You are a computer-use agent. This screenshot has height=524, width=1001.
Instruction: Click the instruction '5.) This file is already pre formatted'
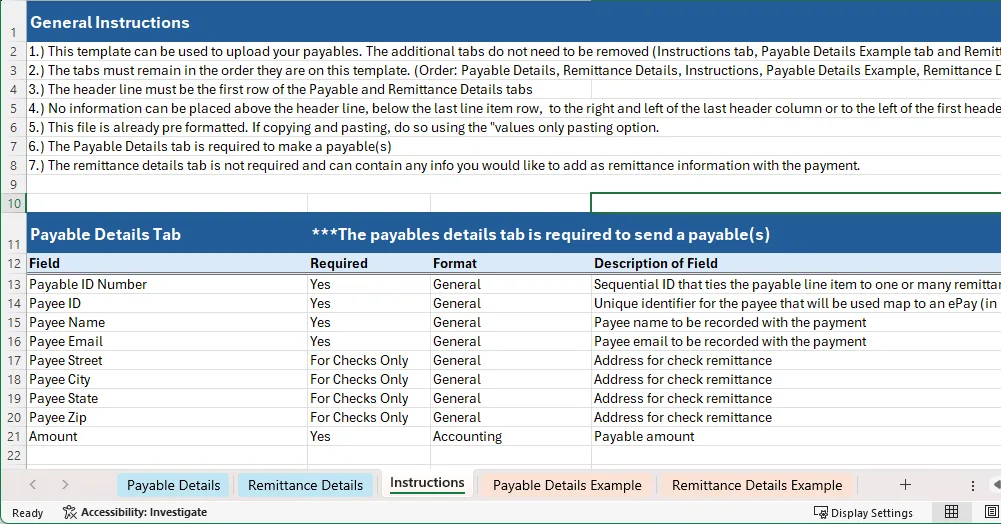(x=343, y=127)
